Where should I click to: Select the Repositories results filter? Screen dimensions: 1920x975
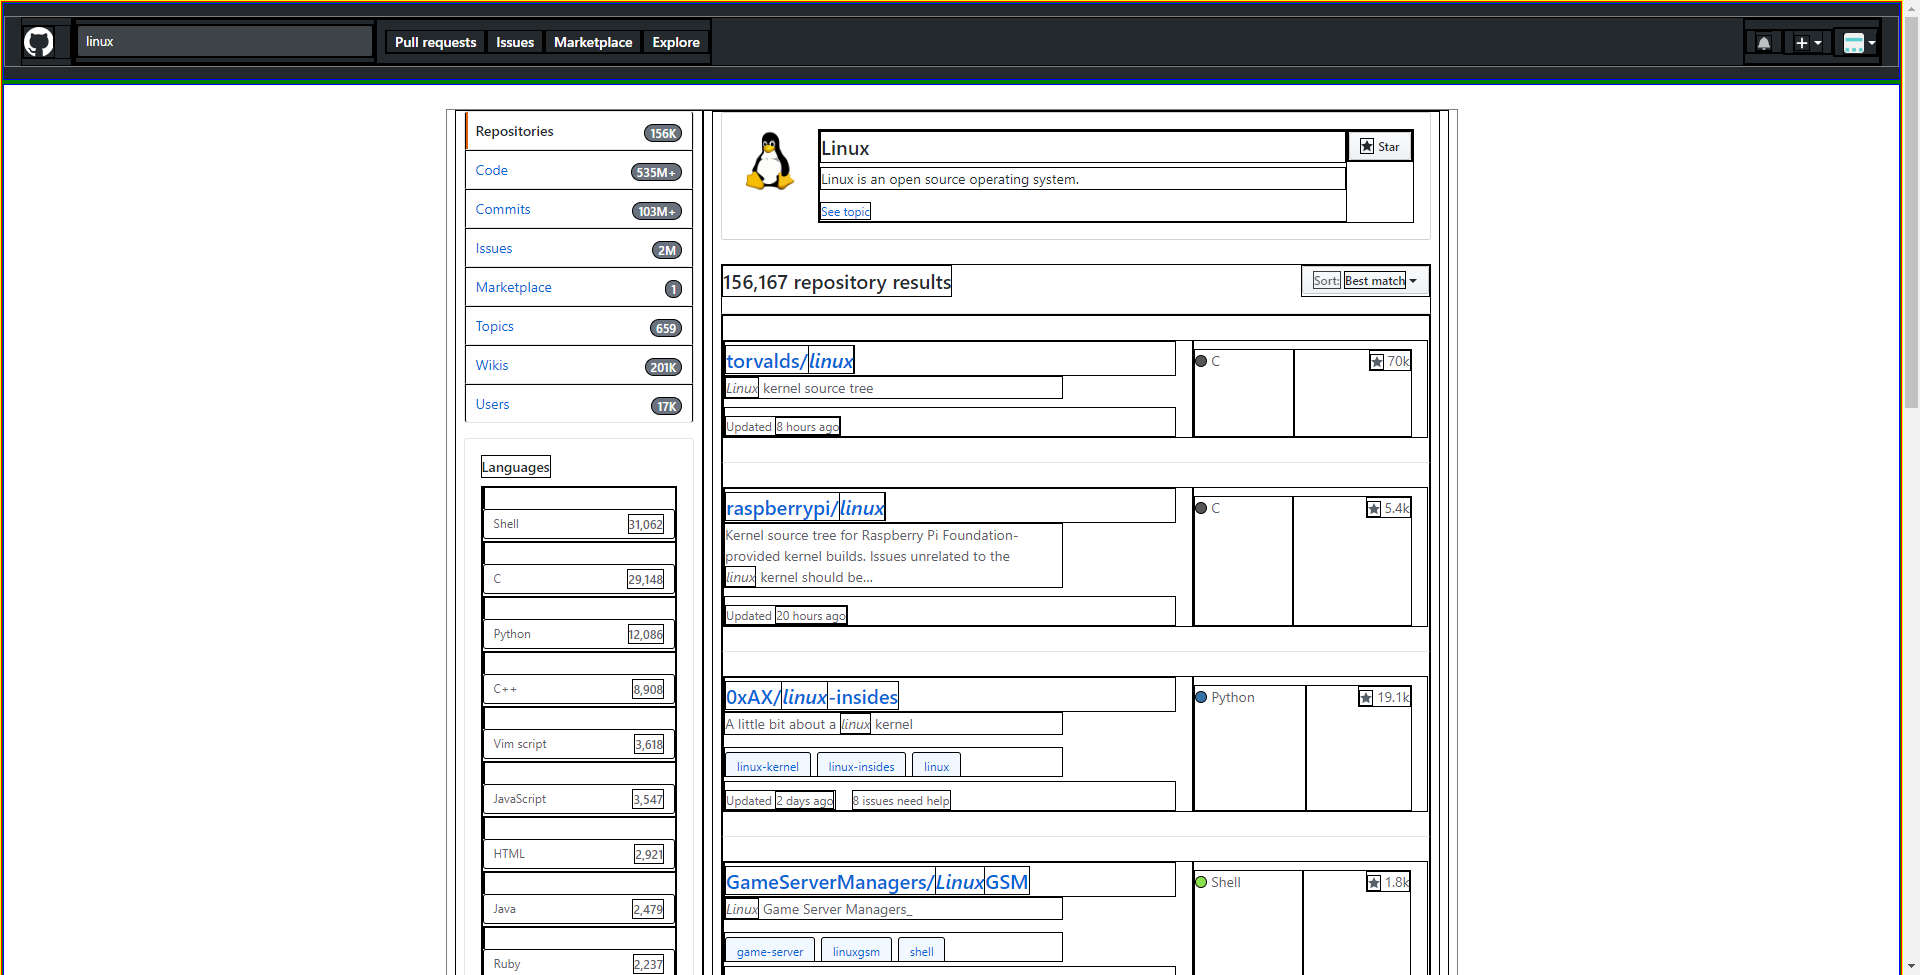(x=578, y=132)
